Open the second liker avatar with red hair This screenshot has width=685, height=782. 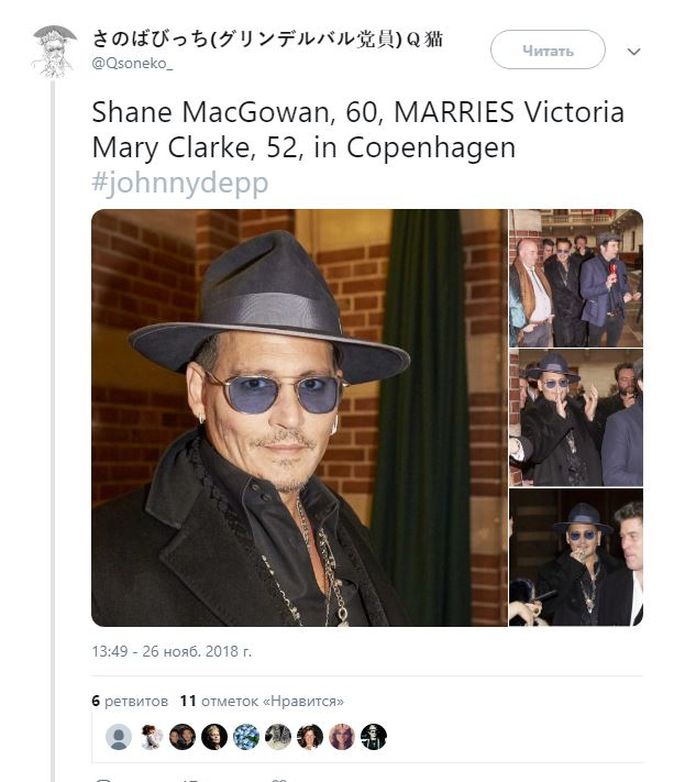point(151,737)
